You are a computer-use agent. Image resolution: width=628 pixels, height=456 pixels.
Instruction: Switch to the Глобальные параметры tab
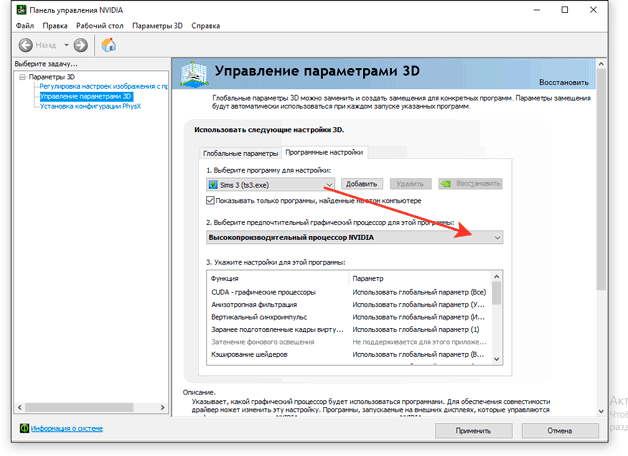(240, 153)
